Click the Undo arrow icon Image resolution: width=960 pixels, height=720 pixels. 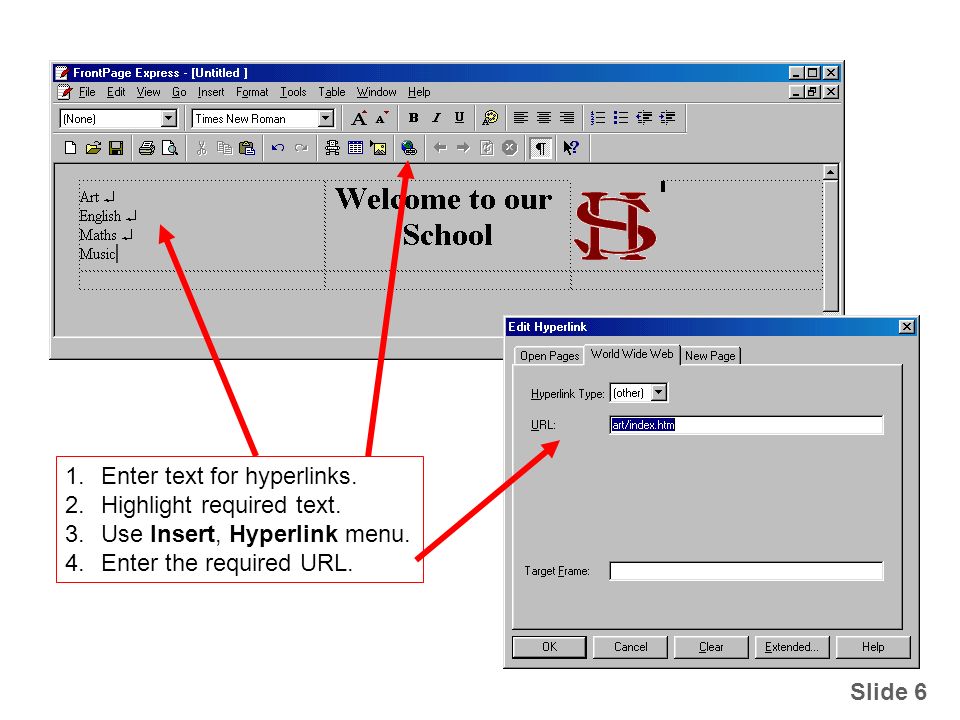[278, 148]
